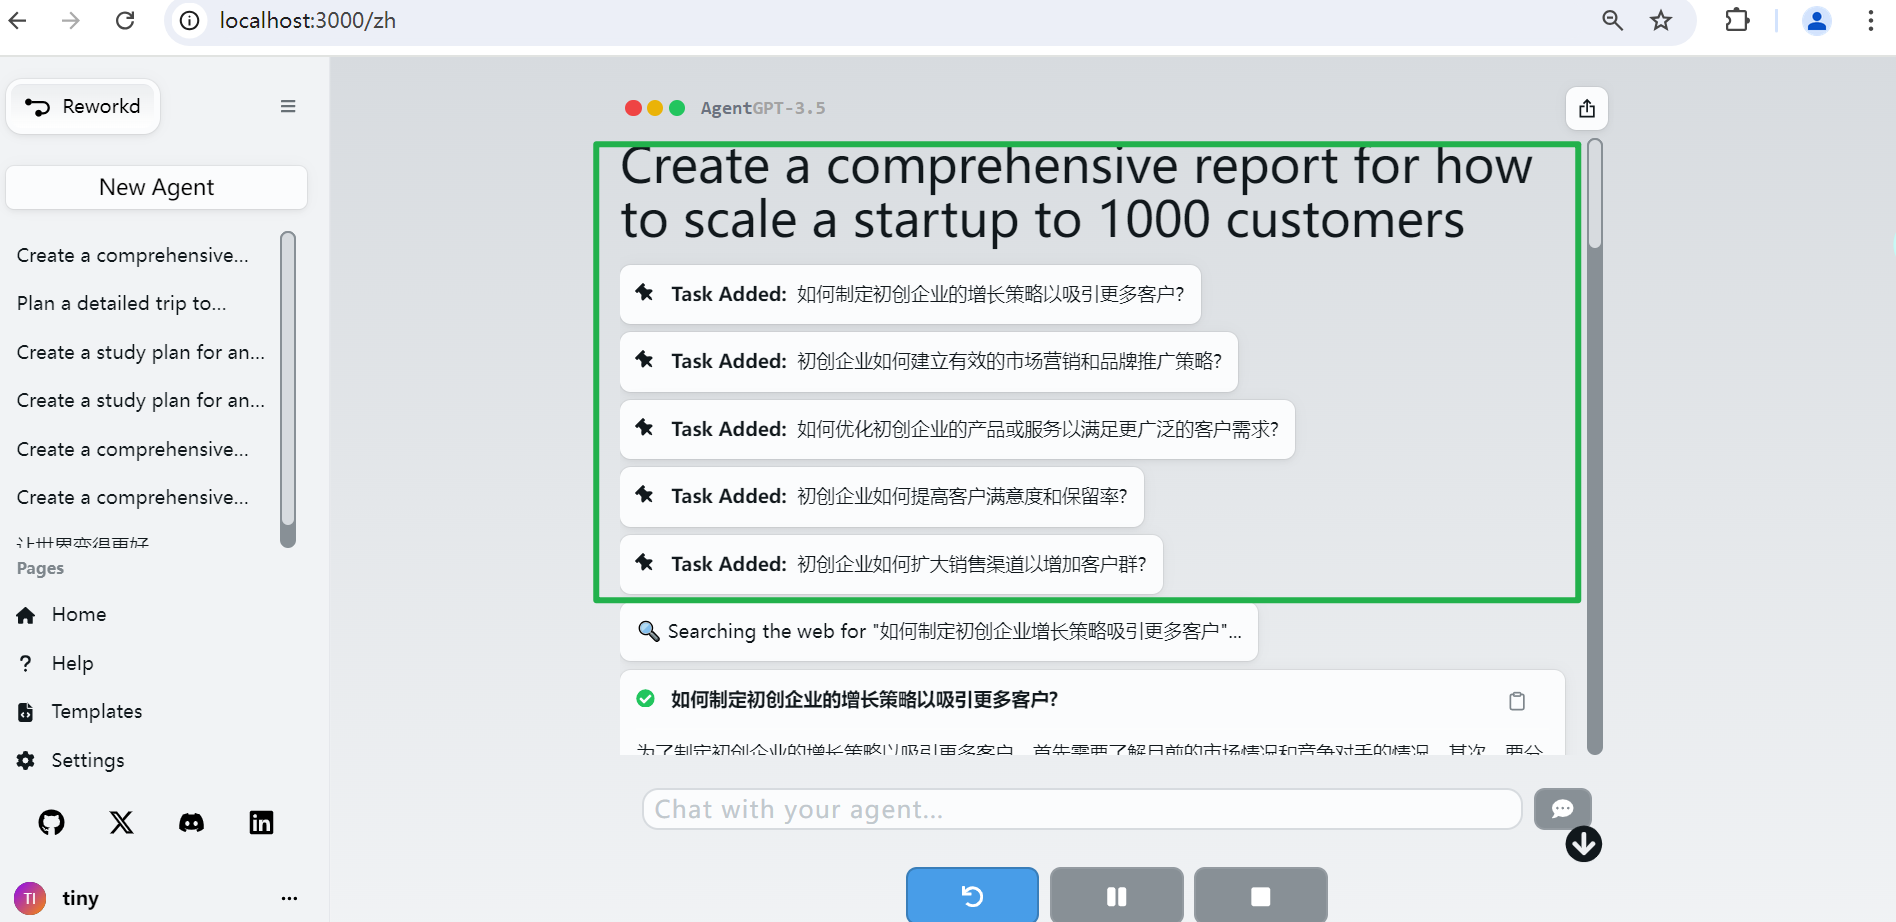Restart the agent with the blue retry button
Screen dimensions: 1896x922
pyautogui.click(x=972, y=896)
